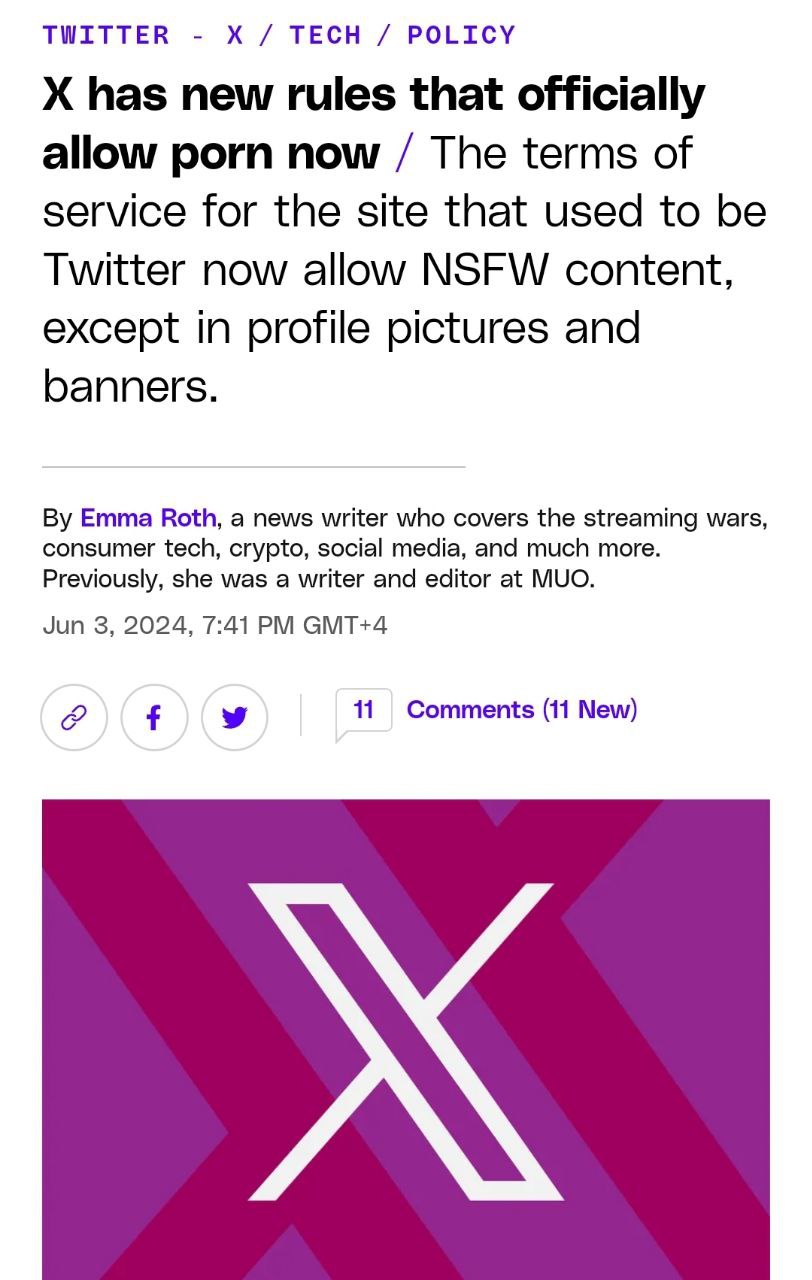The image size is (812, 1280).
Task: Go to the TWITTER - X category
Action: (x=143, y=35)
